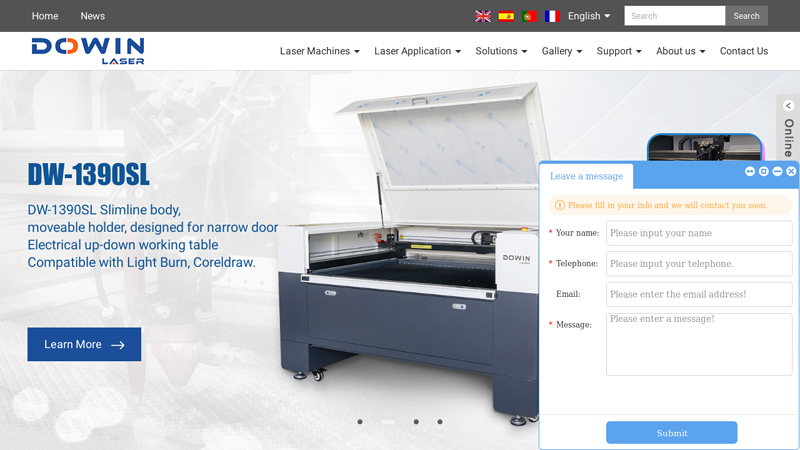Expand the Online sidebar arrow
The width and height of the screenshot is (800, 450).
point(789,106)
